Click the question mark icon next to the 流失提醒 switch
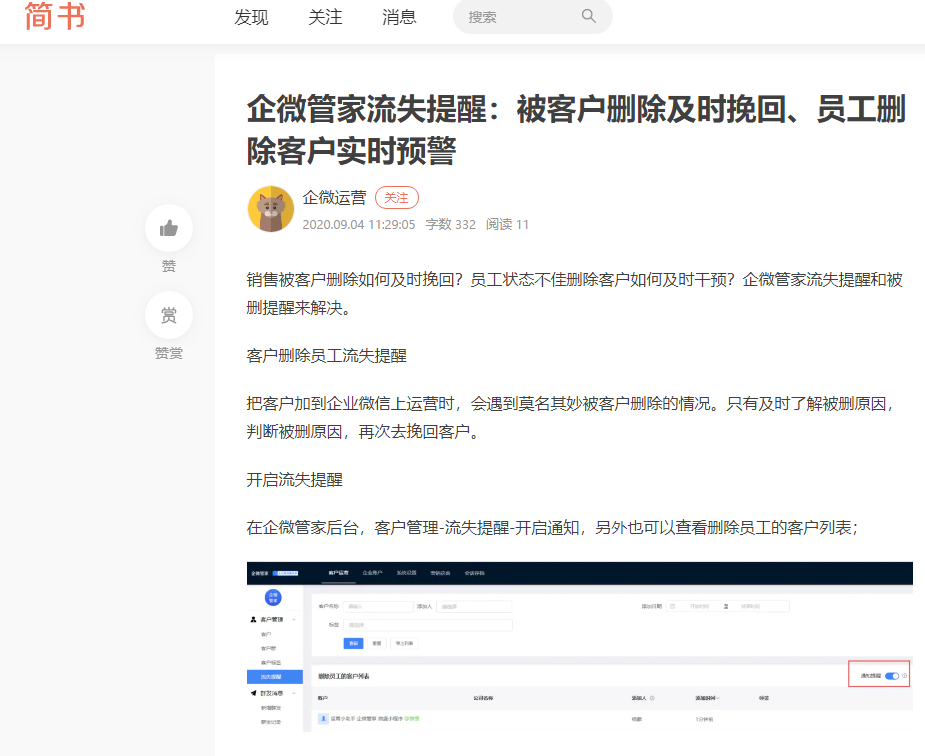Viewport: 925px width, 756px height. [905, 675]
